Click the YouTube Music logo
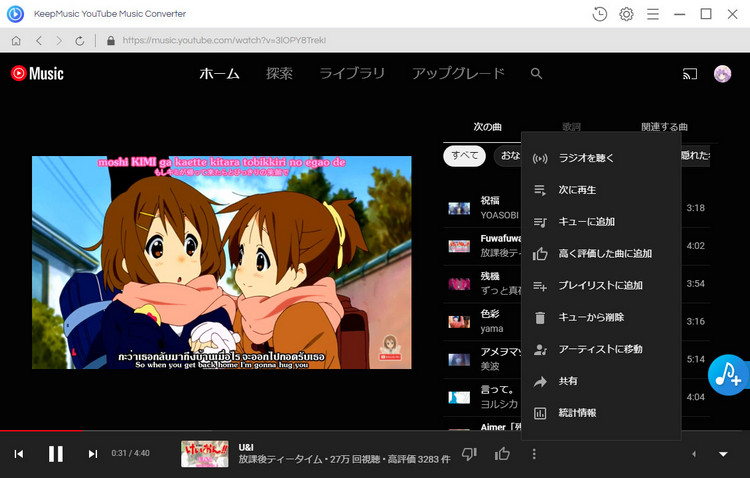 click(37, 73)
